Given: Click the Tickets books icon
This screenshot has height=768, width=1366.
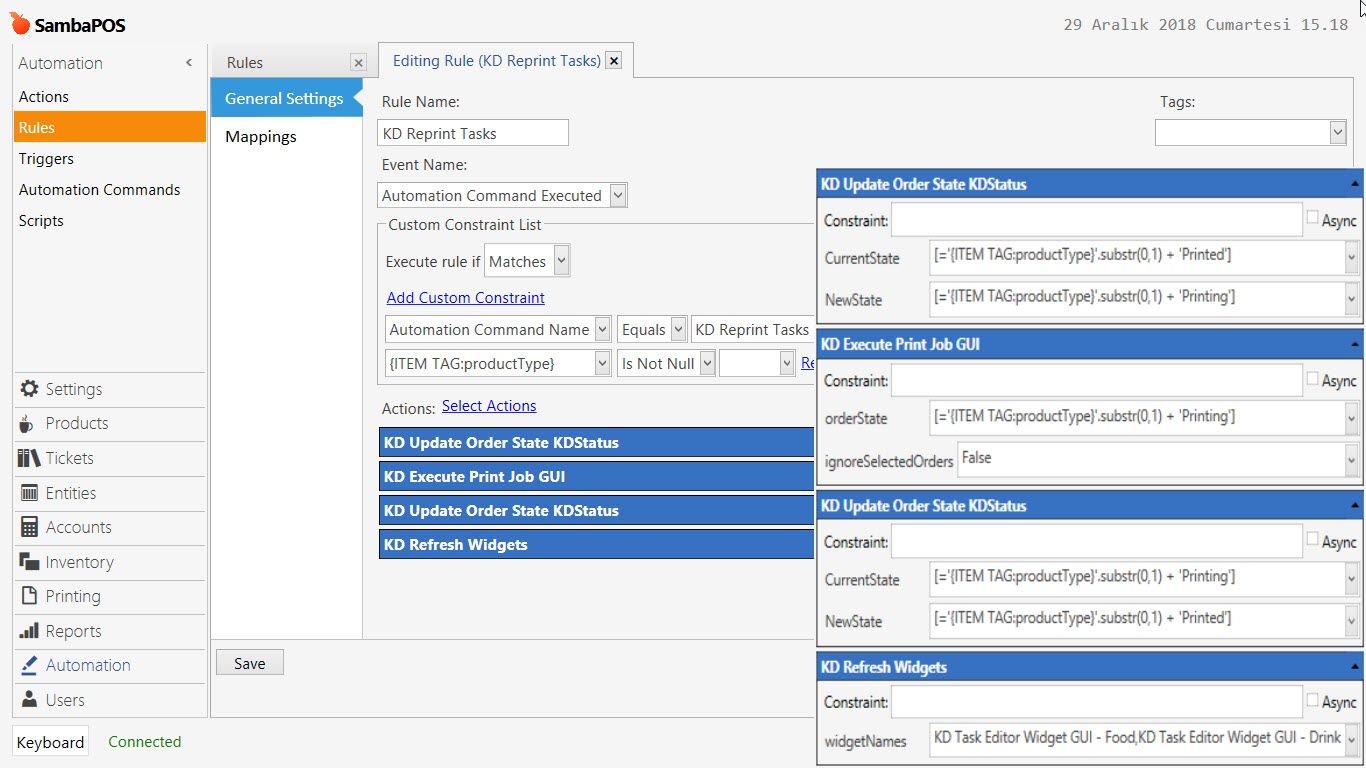Looking at the screenshot, I should [29, 458].
